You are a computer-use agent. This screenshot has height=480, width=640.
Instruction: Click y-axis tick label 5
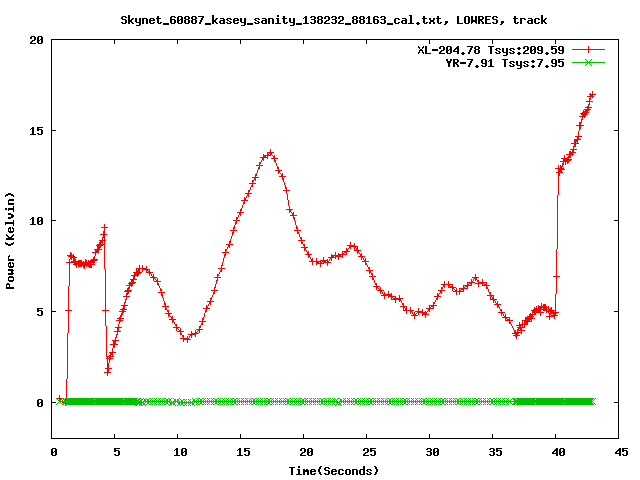click(40, 312)
